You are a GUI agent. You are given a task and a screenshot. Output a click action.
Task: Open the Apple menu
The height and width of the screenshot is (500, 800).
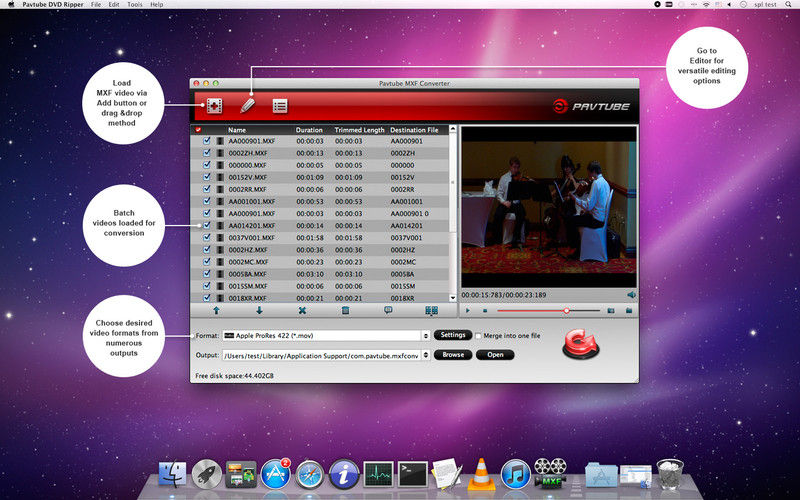[x=11, y=4]
